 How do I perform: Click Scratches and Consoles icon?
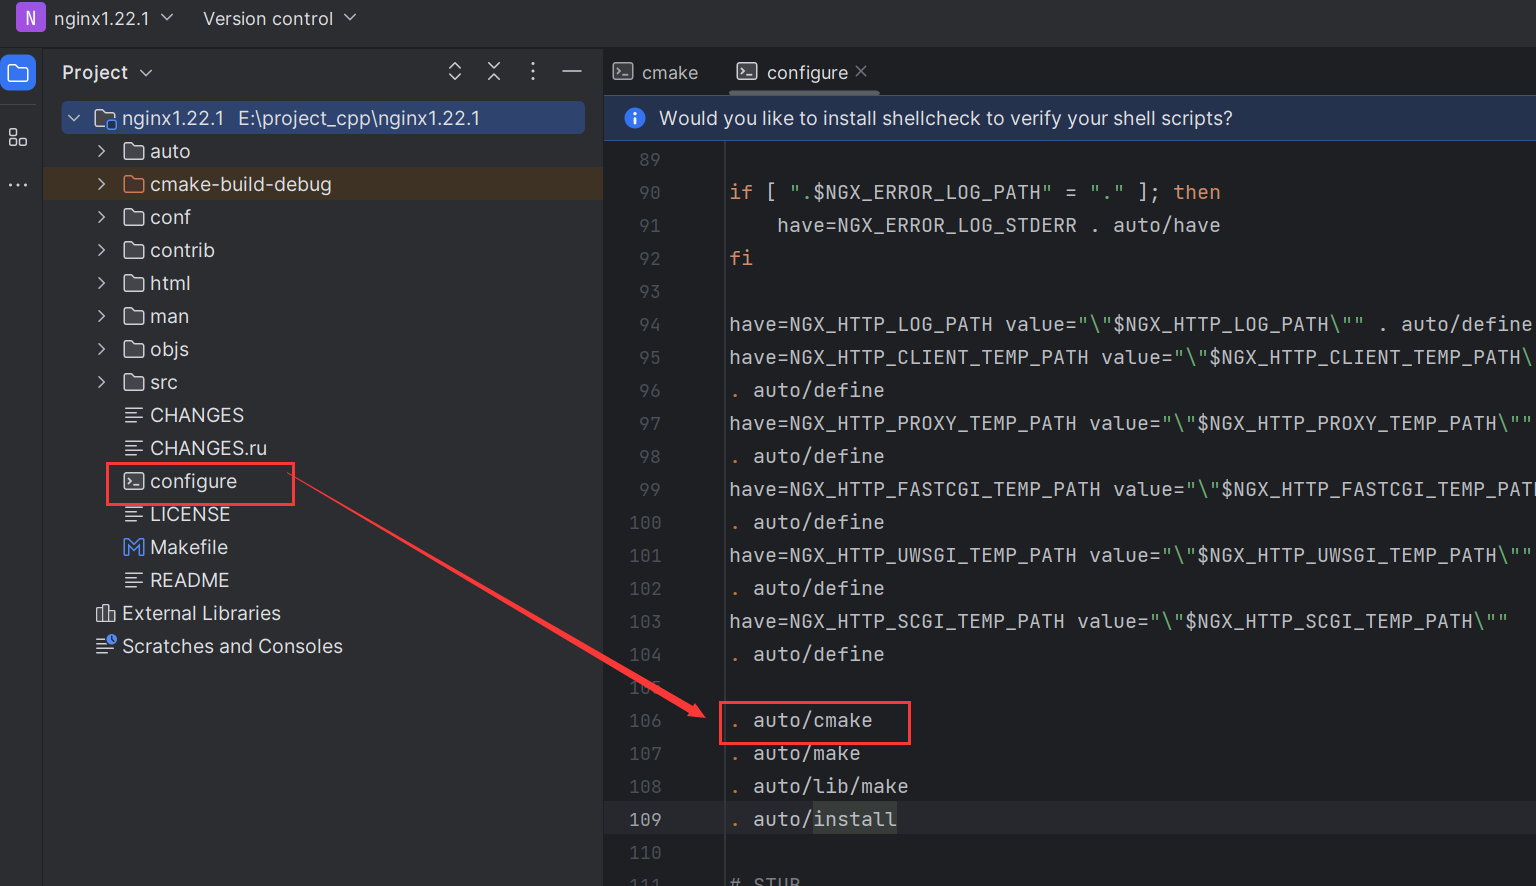coord(105,646)
